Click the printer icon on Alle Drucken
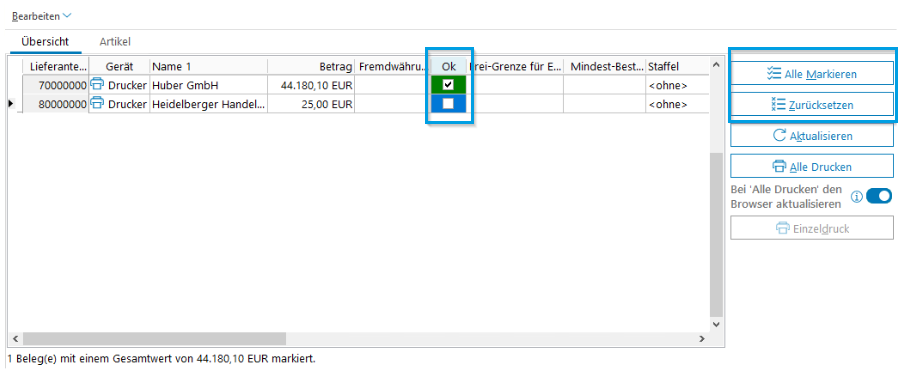This screenshot has height=376, width=902. coord(779,167)
